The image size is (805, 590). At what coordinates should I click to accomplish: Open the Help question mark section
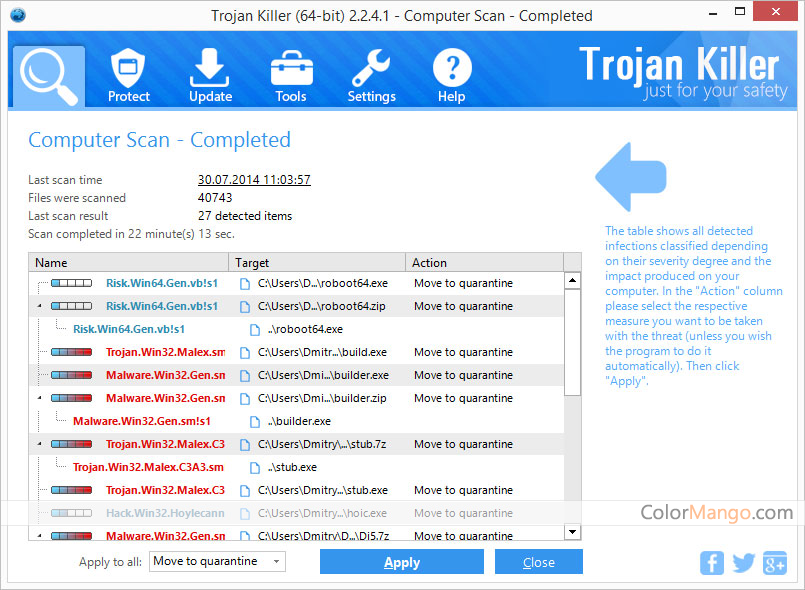pyautogui.click(x=452, y=75)
